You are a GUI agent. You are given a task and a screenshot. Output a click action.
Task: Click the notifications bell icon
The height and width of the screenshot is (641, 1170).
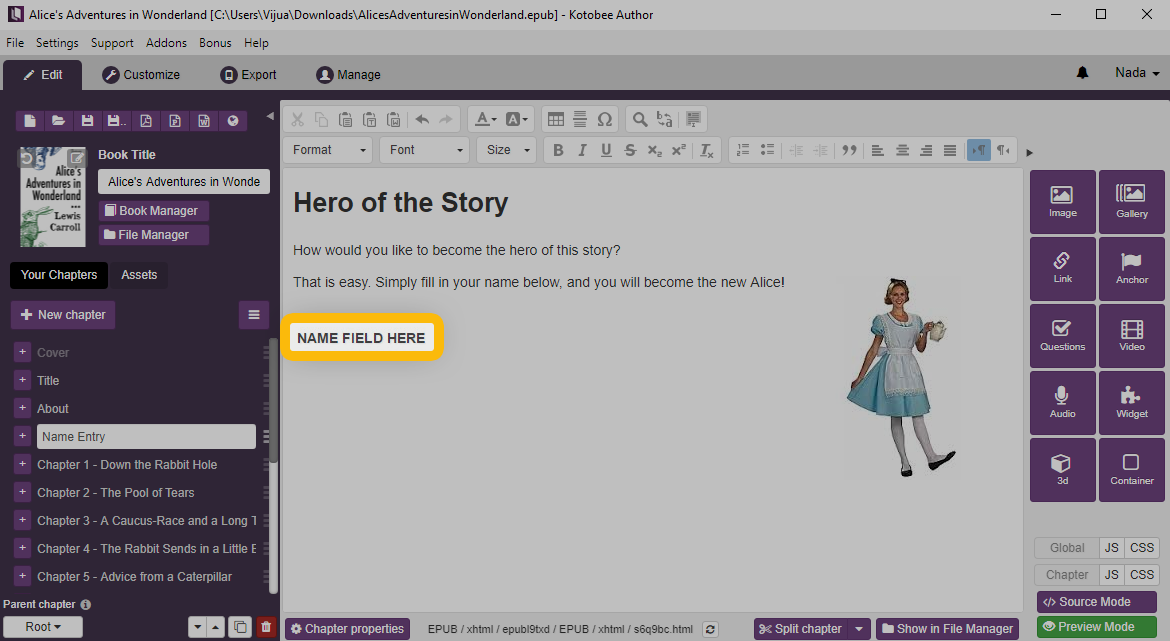(1082, 74)
